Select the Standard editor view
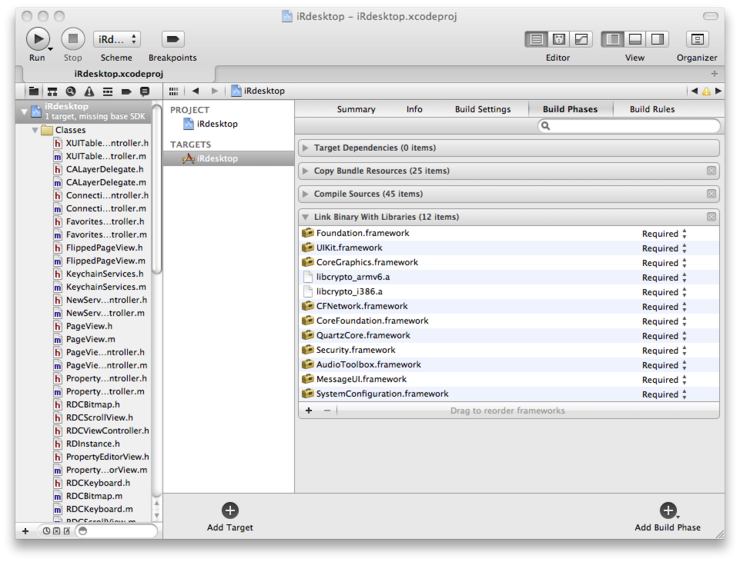This screenshot has height=562, width=740. click(x=536, y=39)
